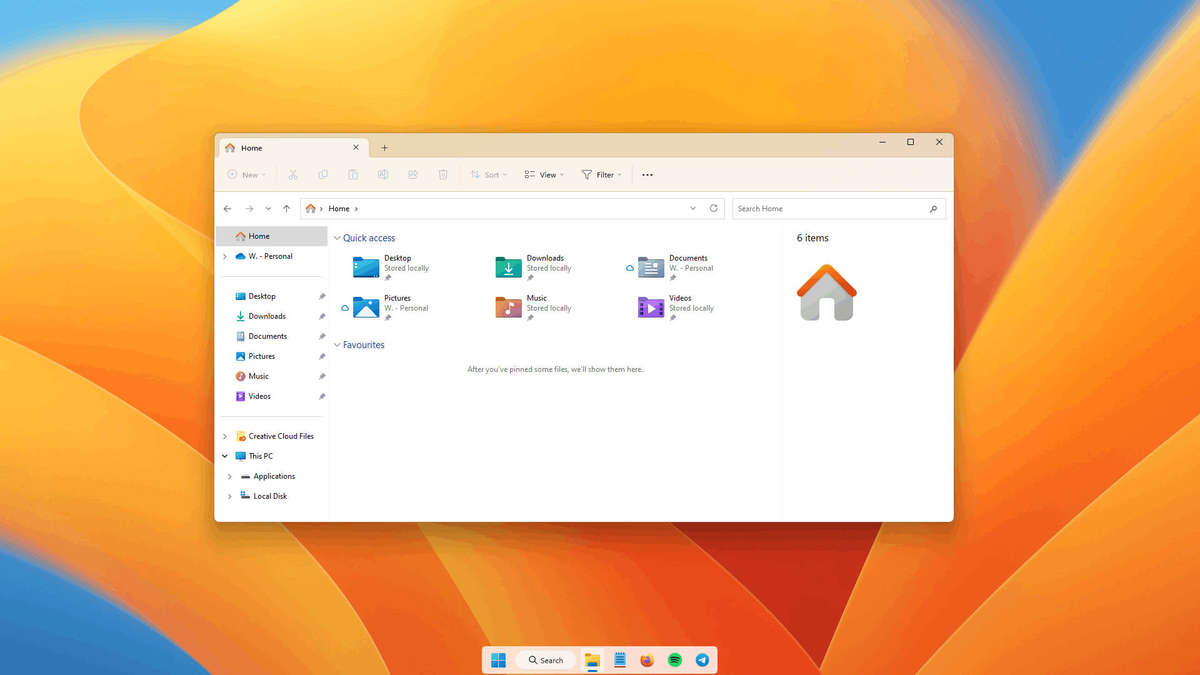Launch Spotify from the taskbar
This screenshot has width=1200, height=675.
point(675,660)
